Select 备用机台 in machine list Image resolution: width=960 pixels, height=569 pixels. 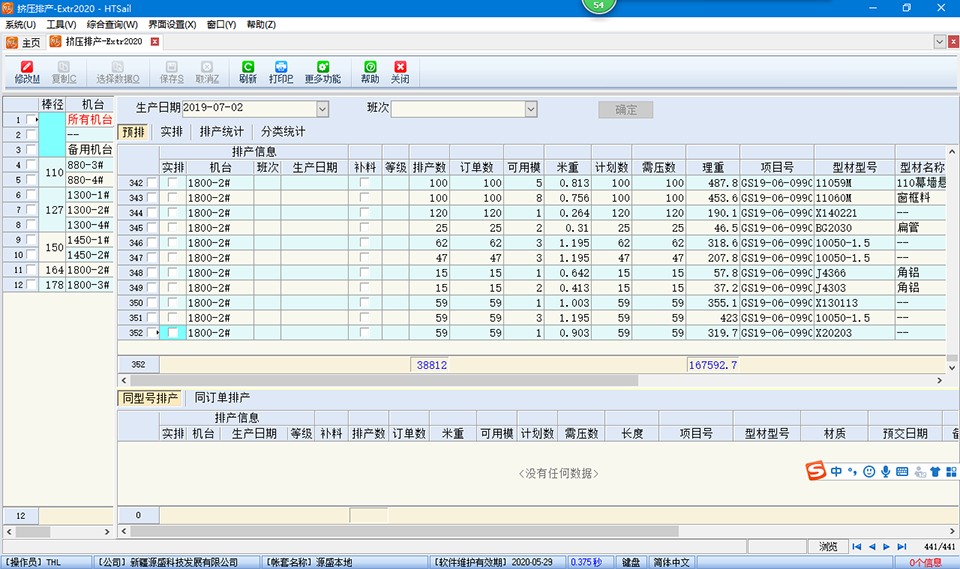coord(89,149)
